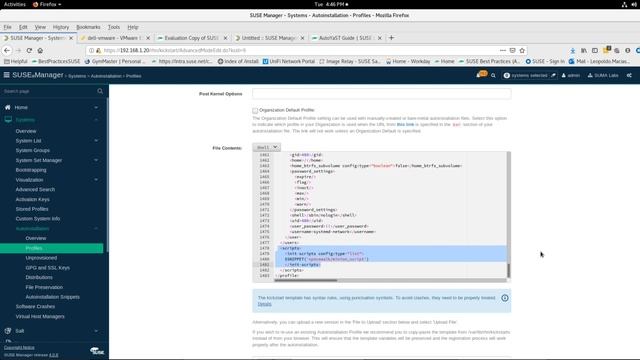
Task: Click the Systems monitor icon in sidebar
Action: pyautogui.click(x=8, y=120)
